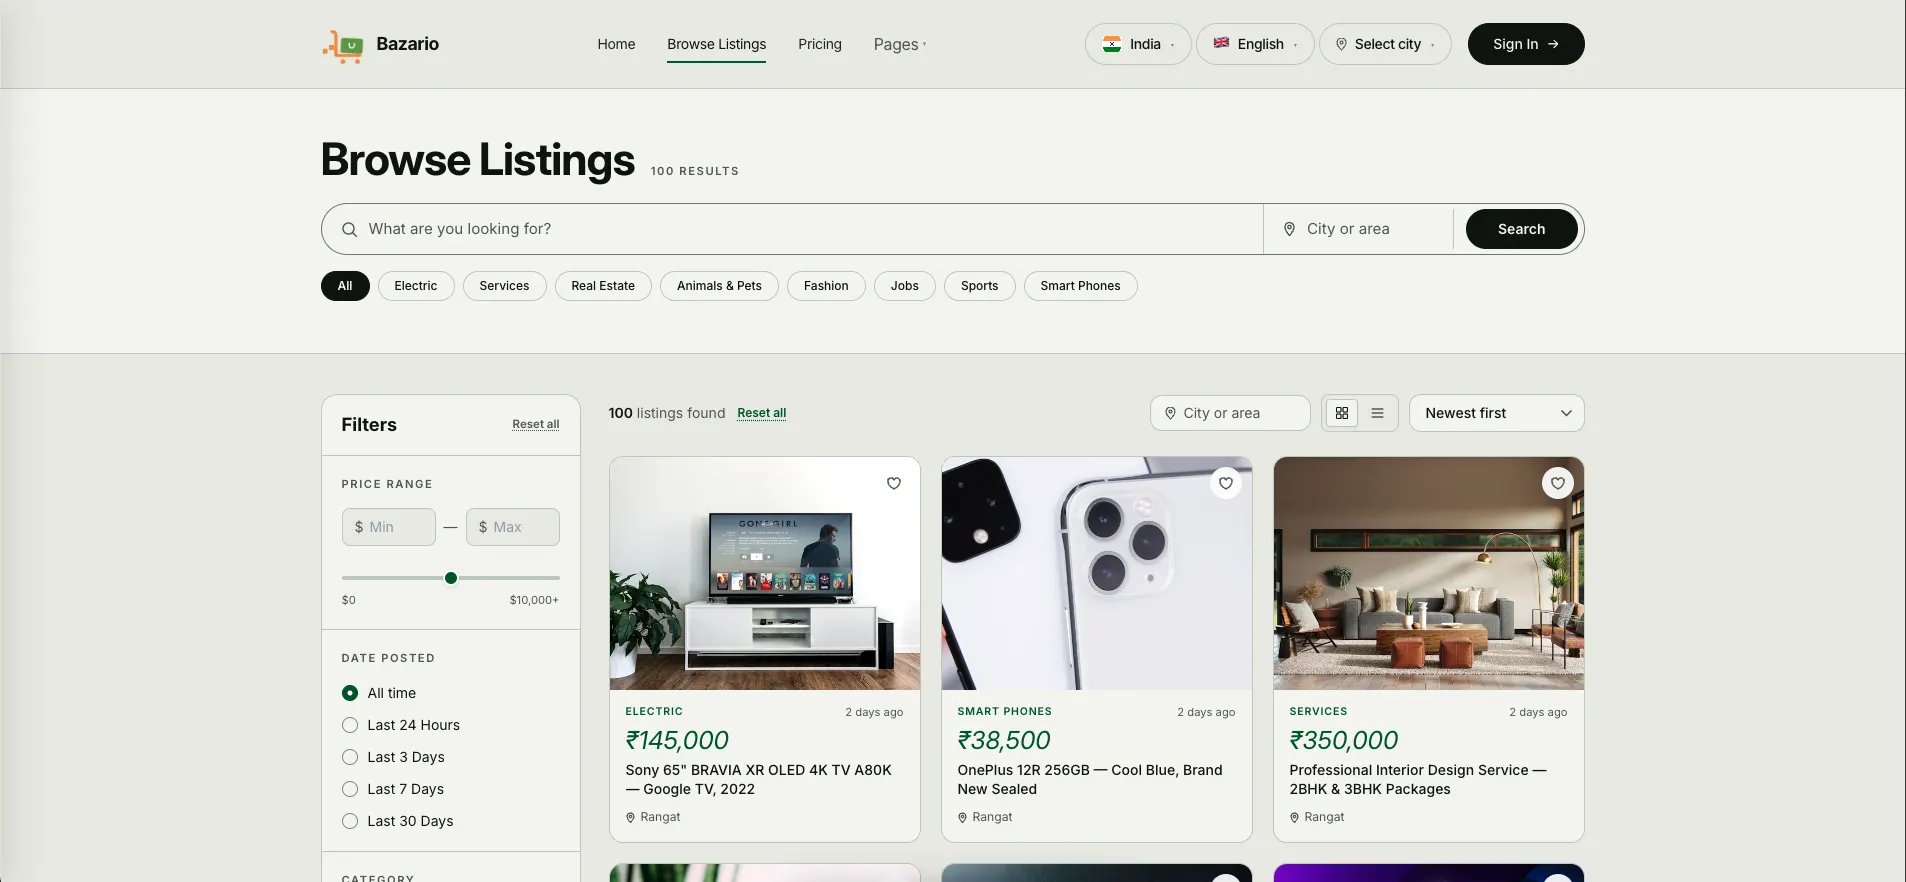The height and width of the screenshot is (882, 1906).
Task: Switch to grid view layout
Action: 1342,413
